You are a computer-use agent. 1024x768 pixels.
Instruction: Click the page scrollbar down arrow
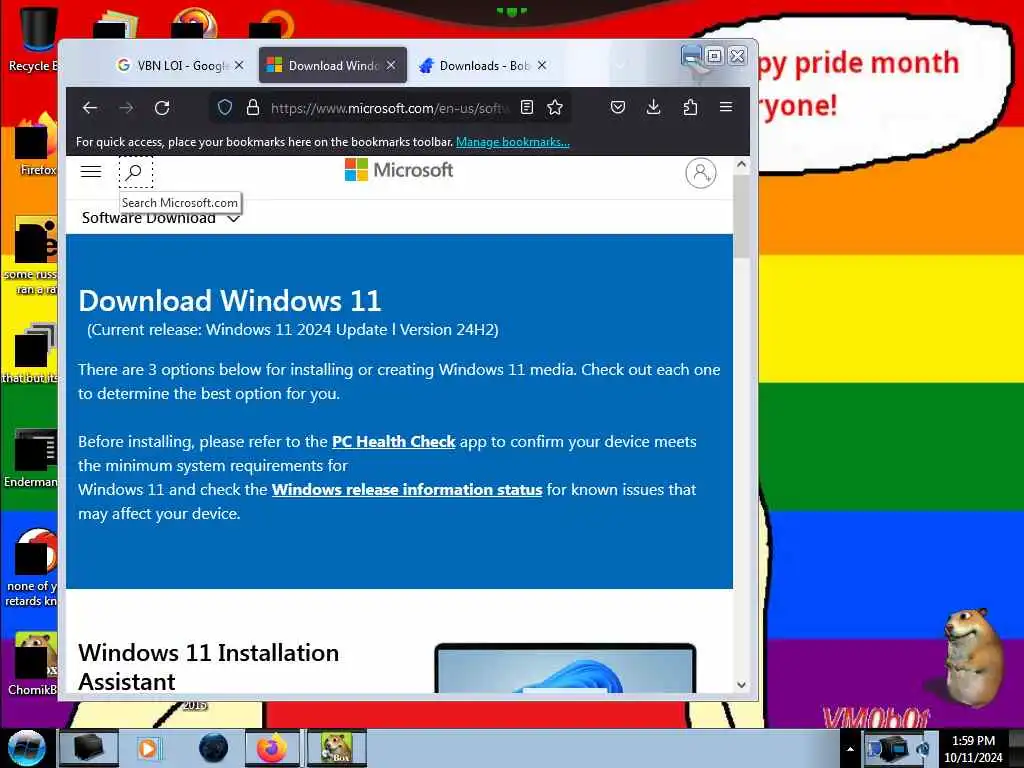tap(741, 684)
